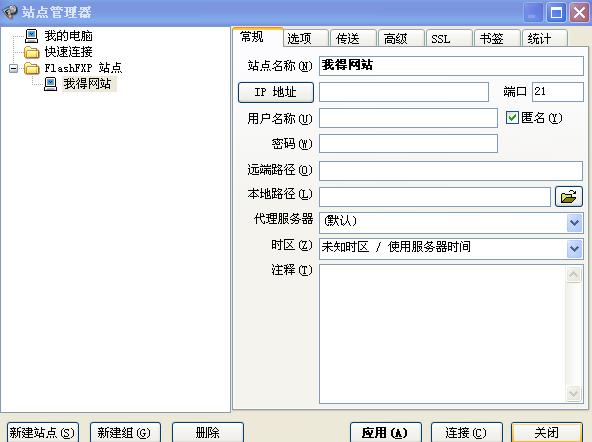This screenshot has height=442, width=592.
Task: Click the notes scrollbar down arrow
Action: [574, 394]
